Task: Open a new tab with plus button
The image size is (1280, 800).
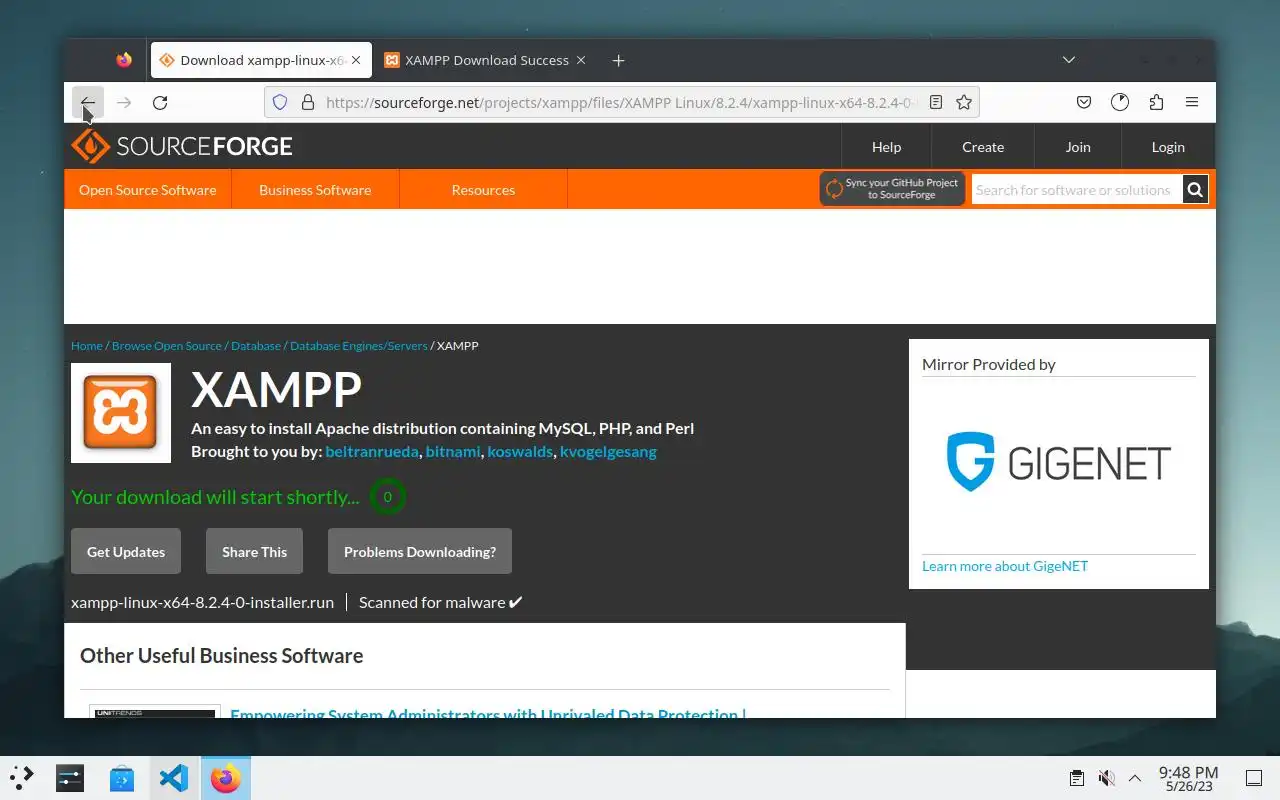Action: pyautogui.click(x=618, y=60)
